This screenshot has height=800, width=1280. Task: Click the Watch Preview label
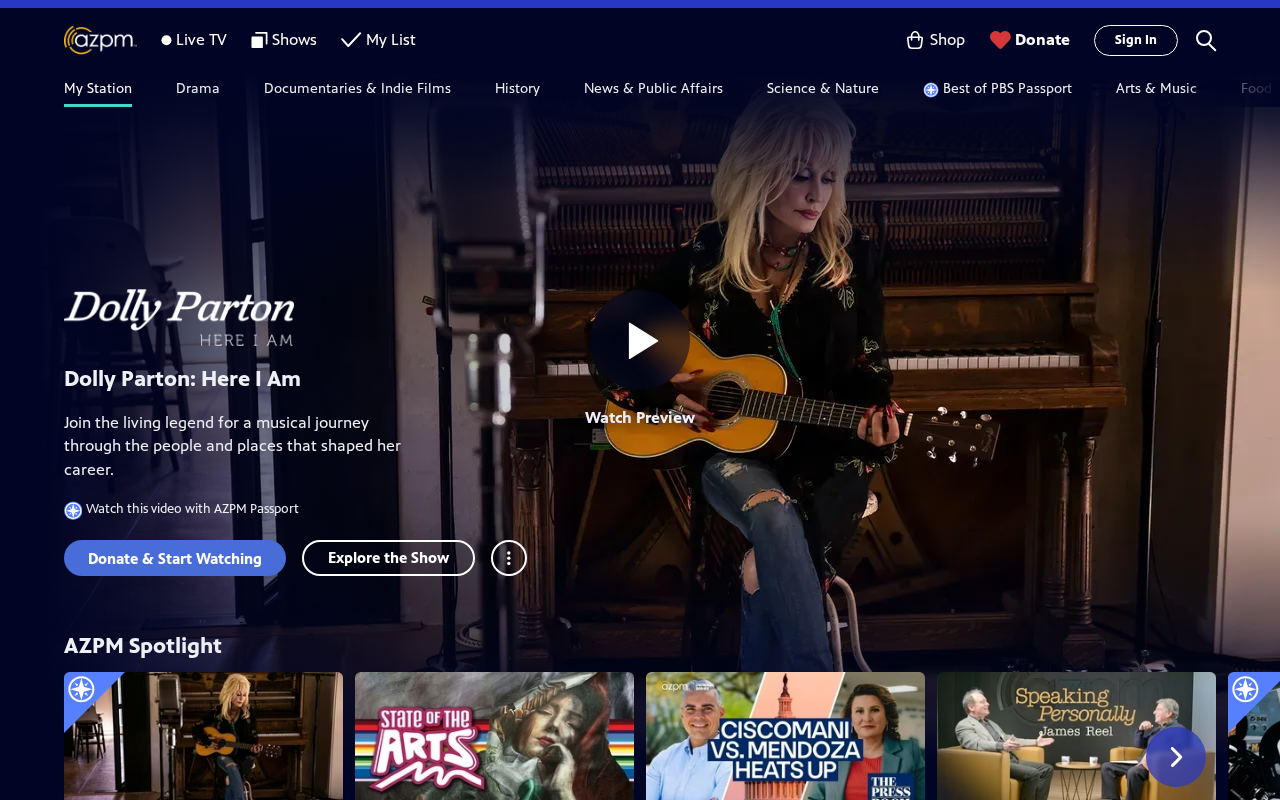click(640, 418)
